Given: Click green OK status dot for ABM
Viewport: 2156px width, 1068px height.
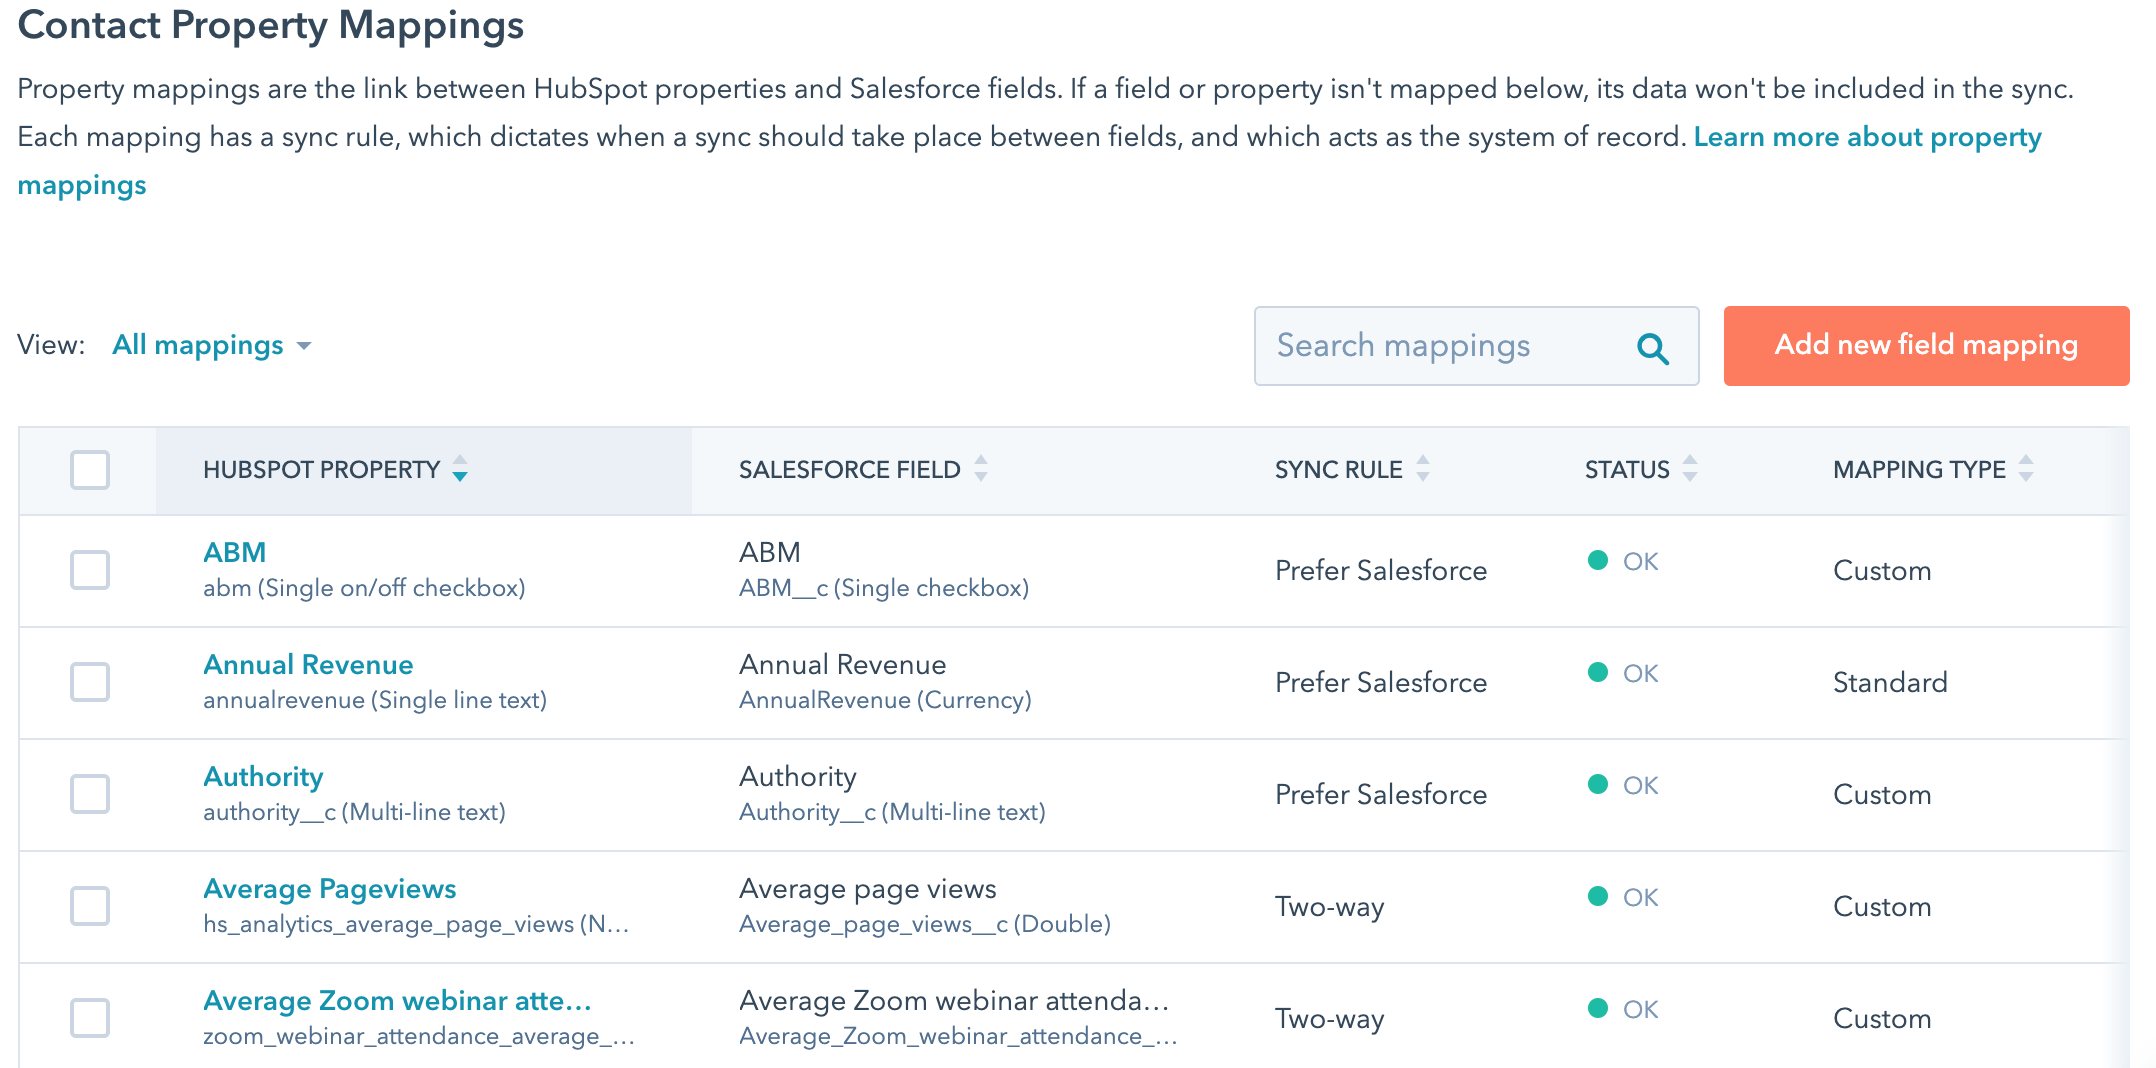Looking at the screenshot, I should tap(1598, 561).
